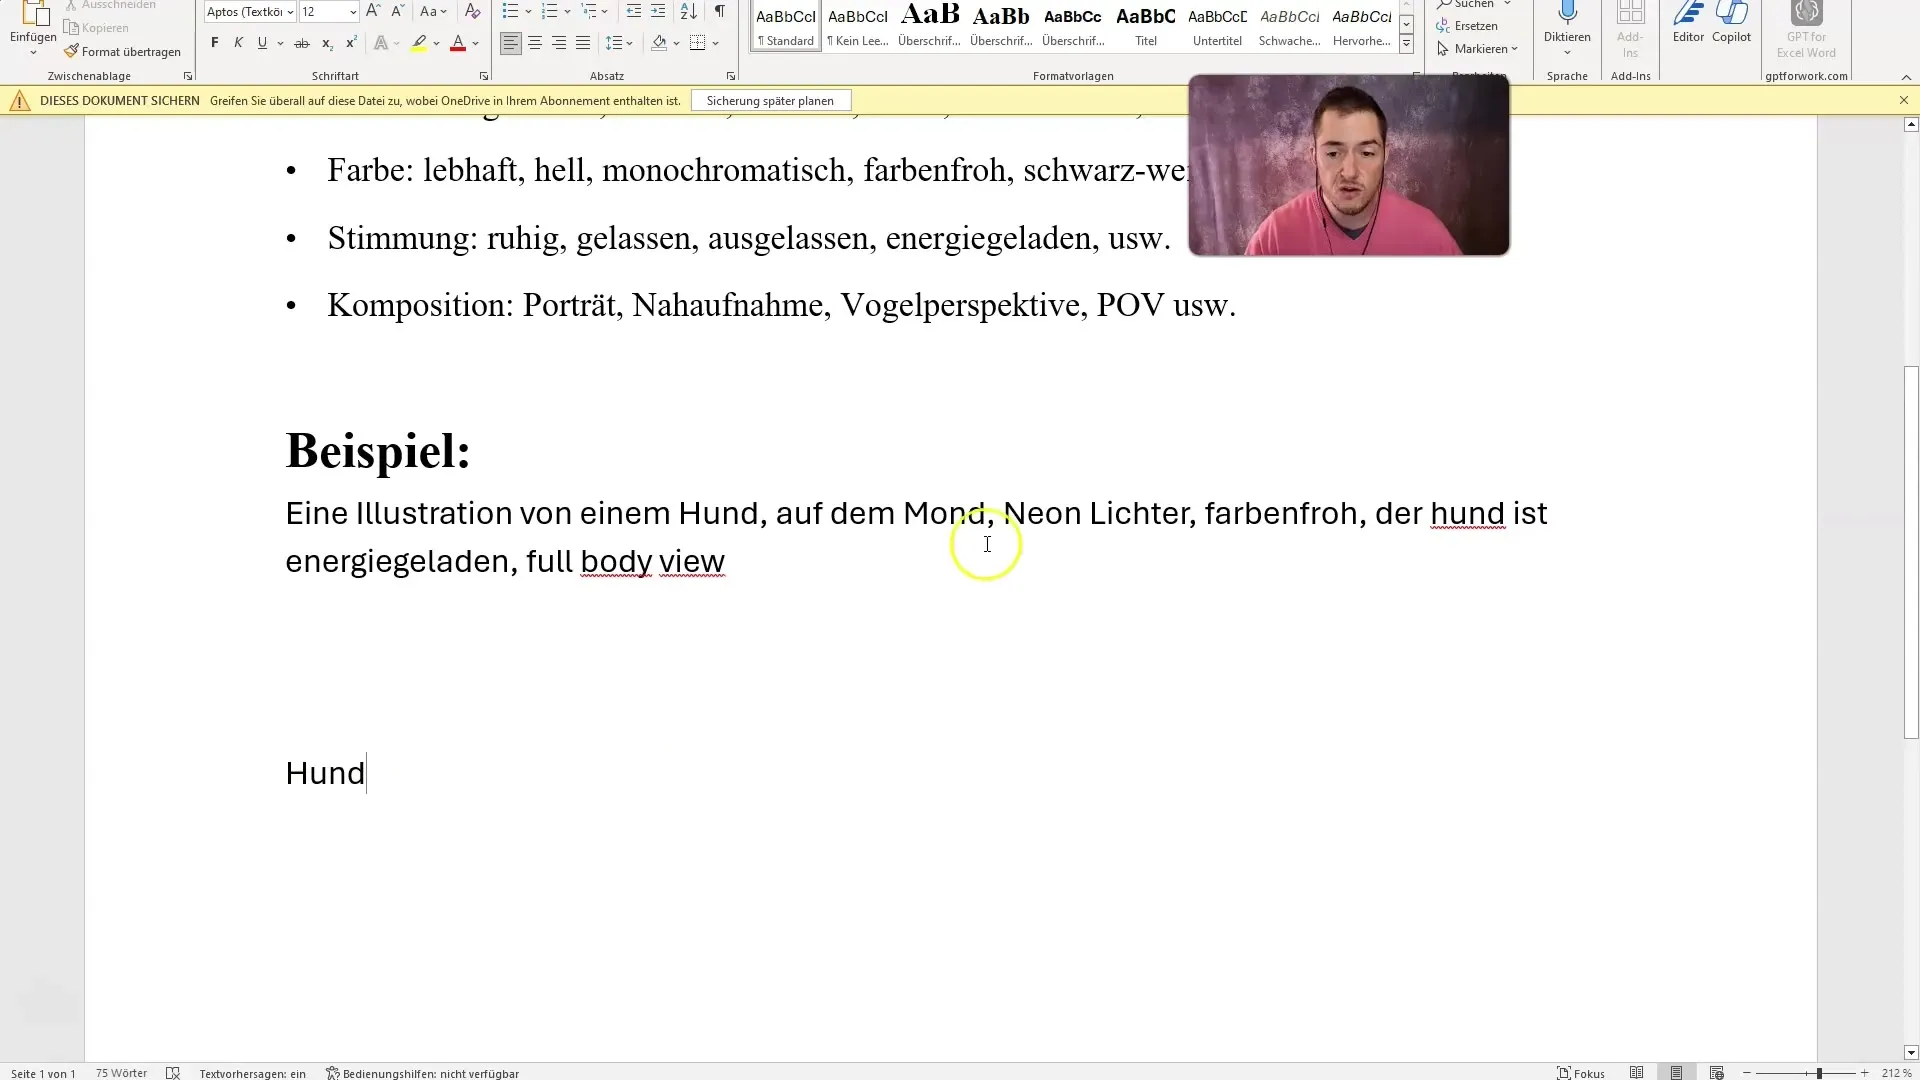This screenshot has height=1080, width=1920.
Task: Click Format übertragen painter
Action: point(122,51)
